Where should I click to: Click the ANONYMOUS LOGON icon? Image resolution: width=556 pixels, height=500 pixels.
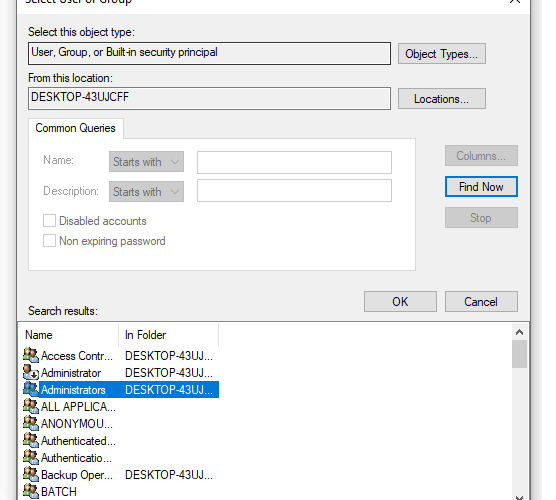31,423
